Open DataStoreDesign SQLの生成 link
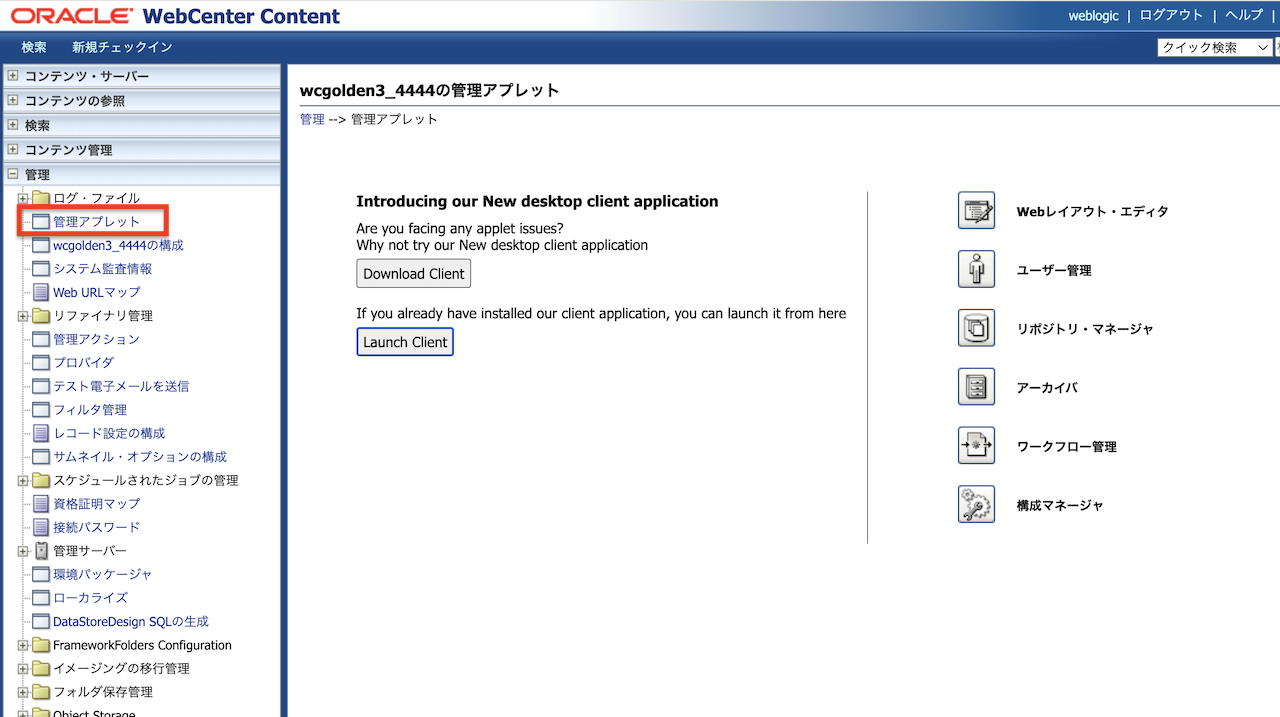The height and width of the screenshot is (717, 1280). tap(131, 621)
